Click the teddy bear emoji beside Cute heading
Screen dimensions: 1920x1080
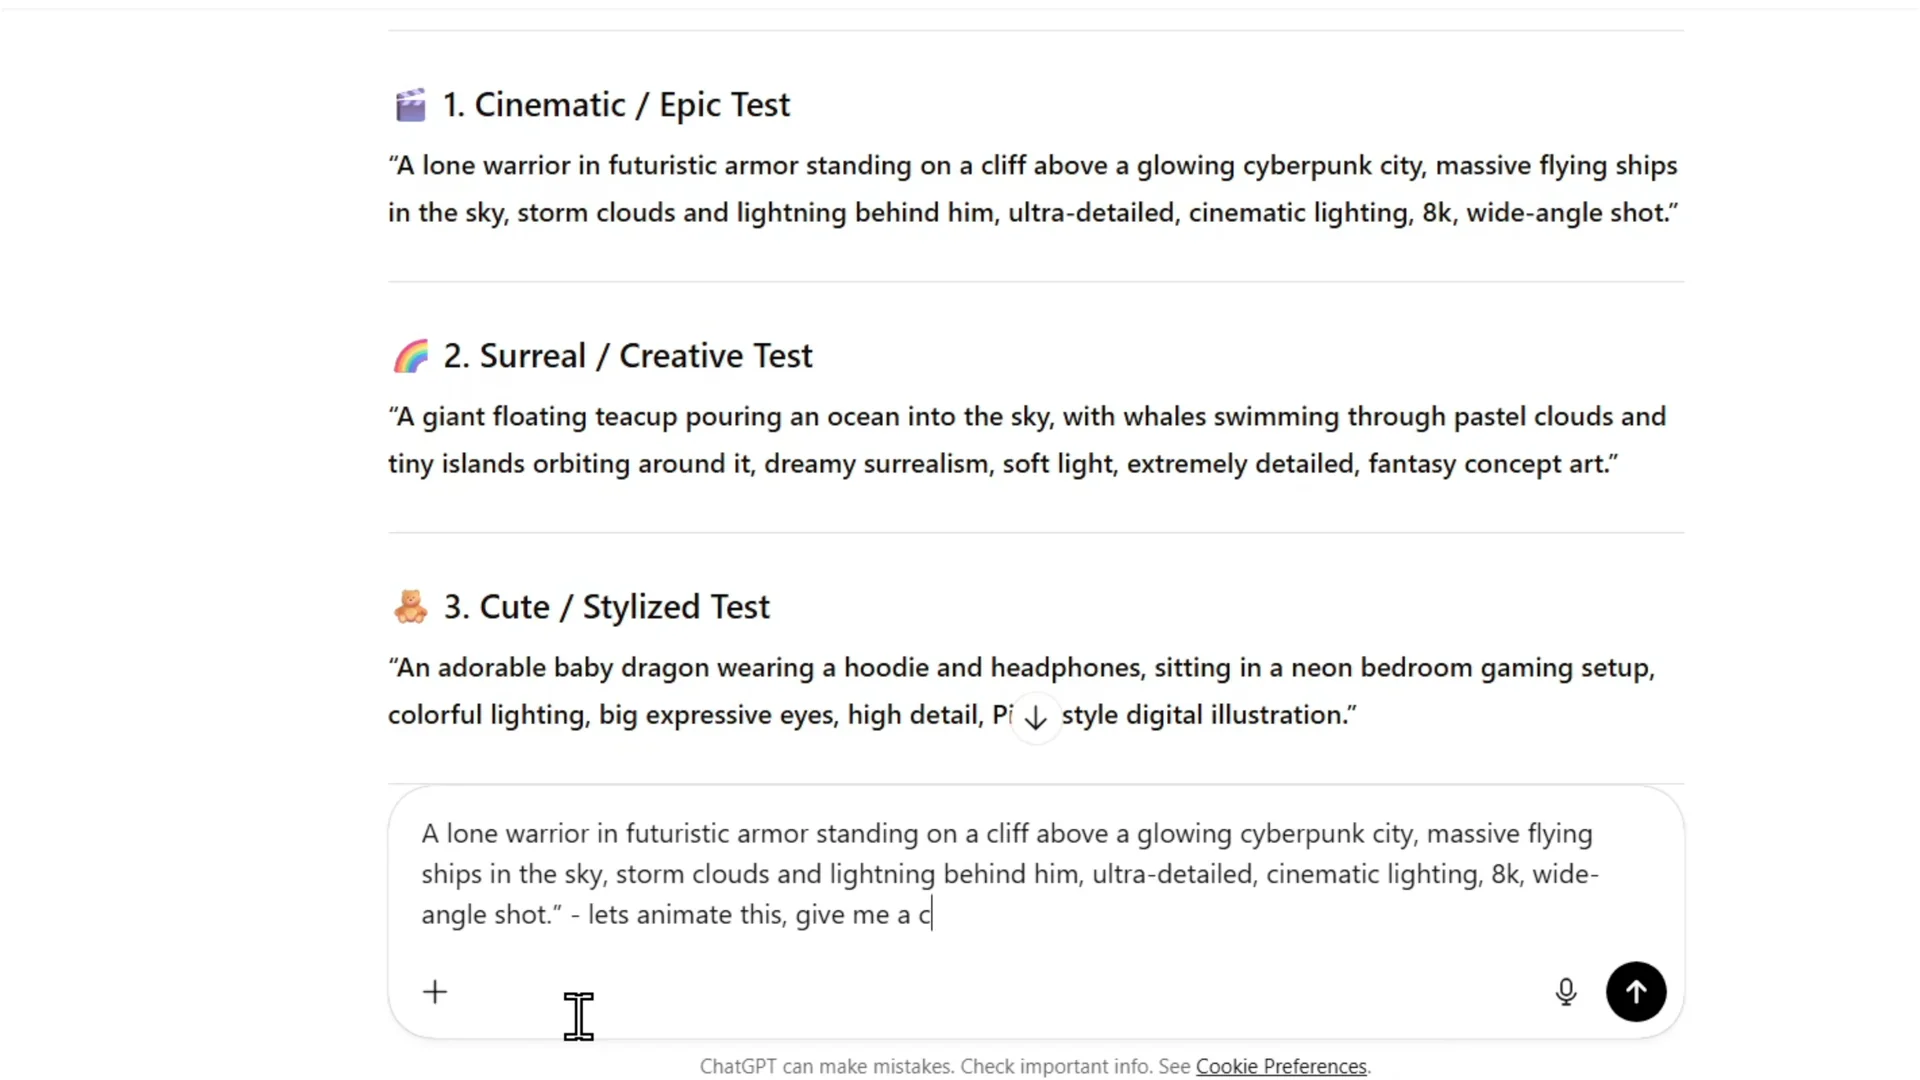(411, 607)
